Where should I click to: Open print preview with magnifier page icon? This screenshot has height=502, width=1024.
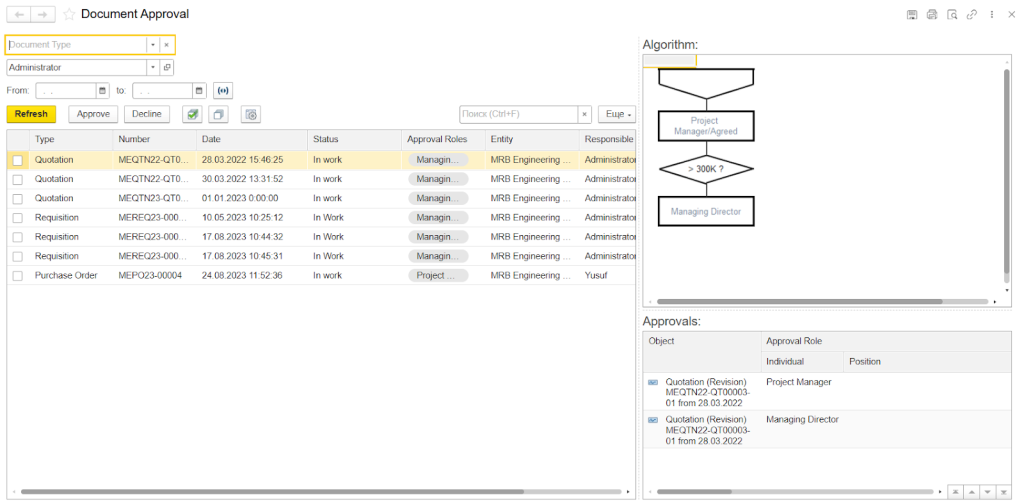(x=952, y=15)
